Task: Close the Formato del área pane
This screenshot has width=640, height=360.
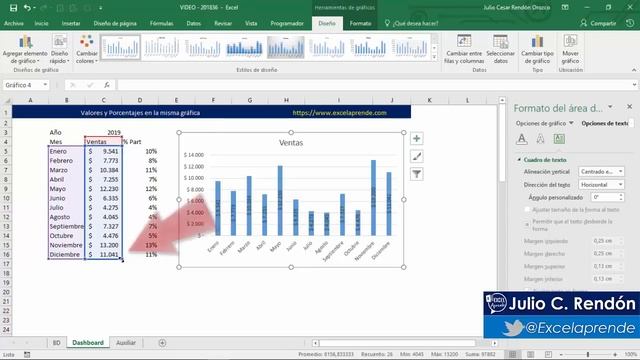Action: 629,107
